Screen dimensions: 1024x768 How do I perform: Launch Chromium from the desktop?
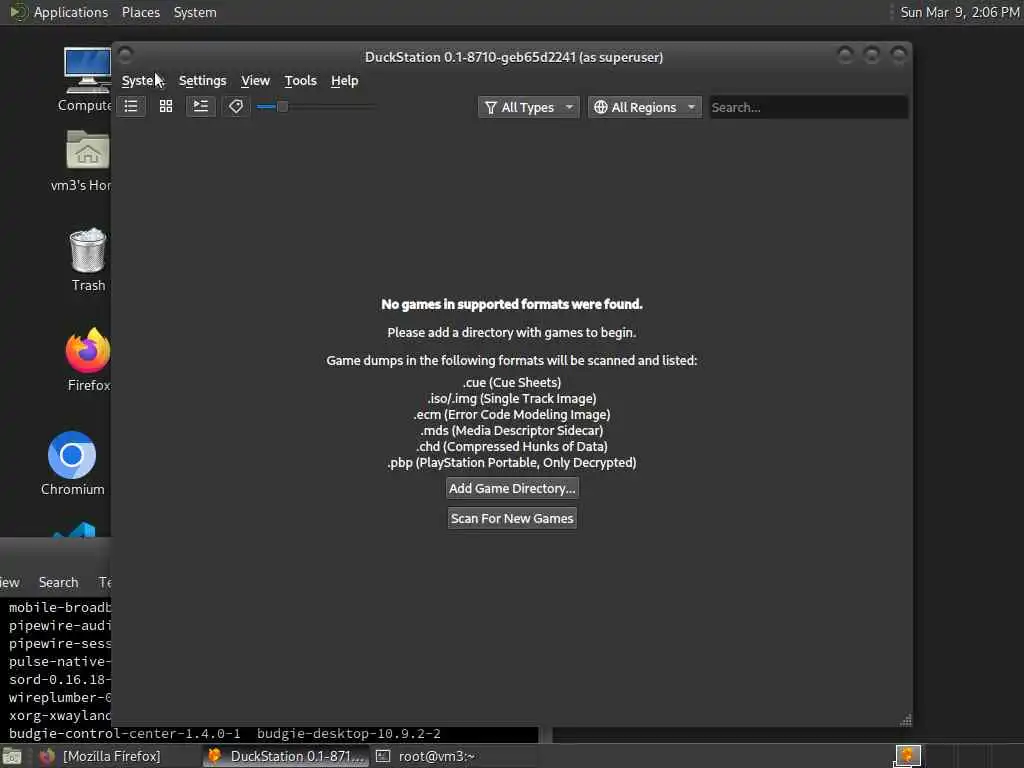point(72,463)
